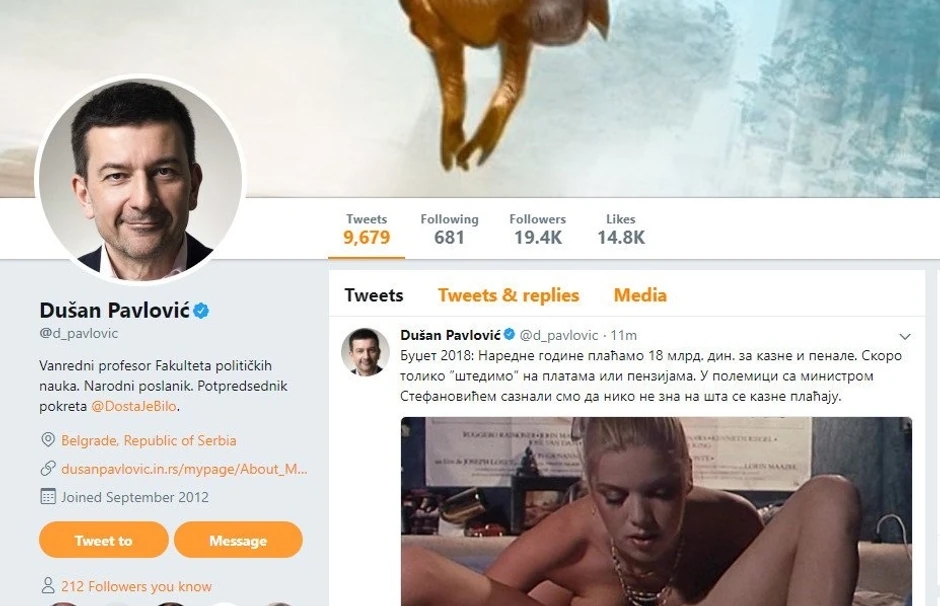Click the chain link icon beside website
Screen dimensions: 940x606
(x=47, y=468)
